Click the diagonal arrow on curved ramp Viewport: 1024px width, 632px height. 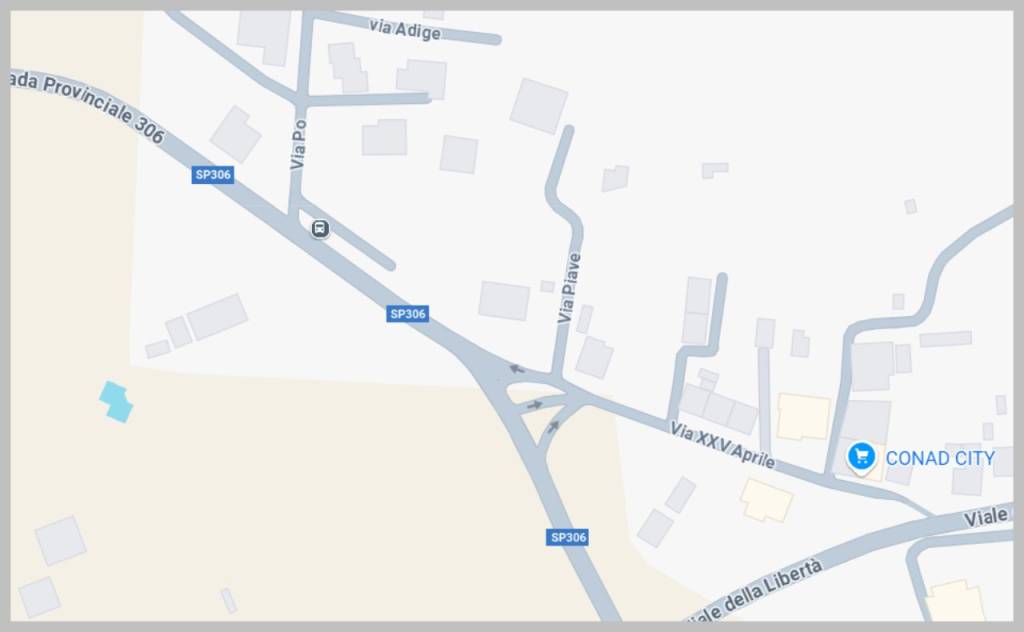click(553, 427)
